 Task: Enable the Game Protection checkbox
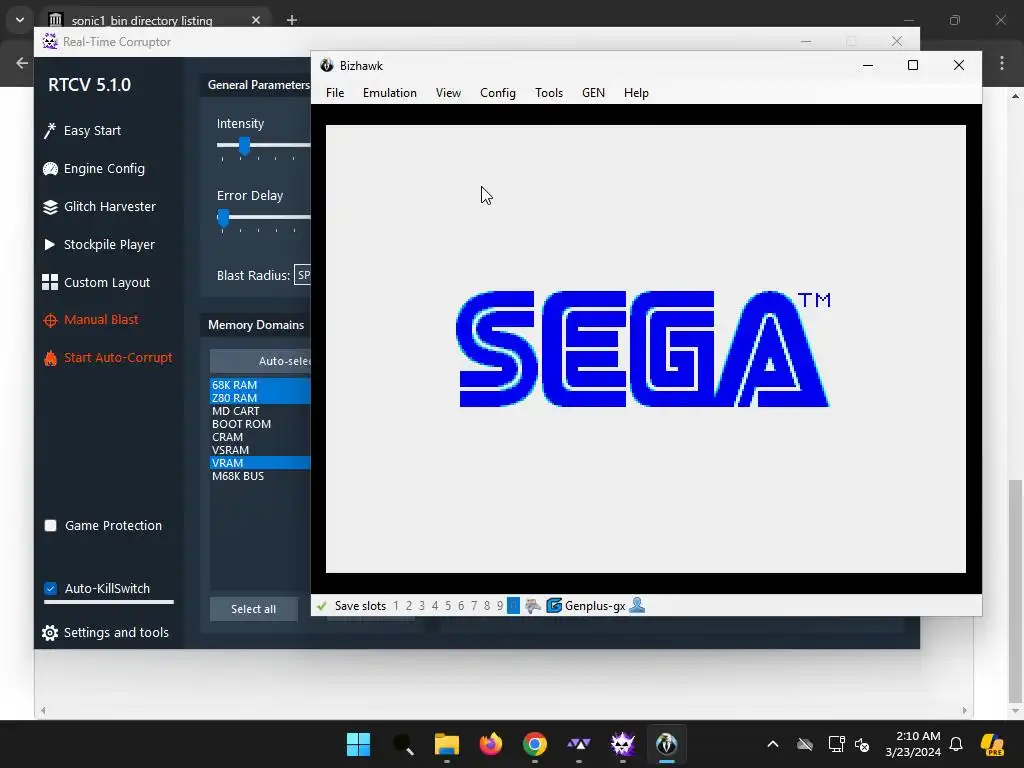click(x=50, y=526)
